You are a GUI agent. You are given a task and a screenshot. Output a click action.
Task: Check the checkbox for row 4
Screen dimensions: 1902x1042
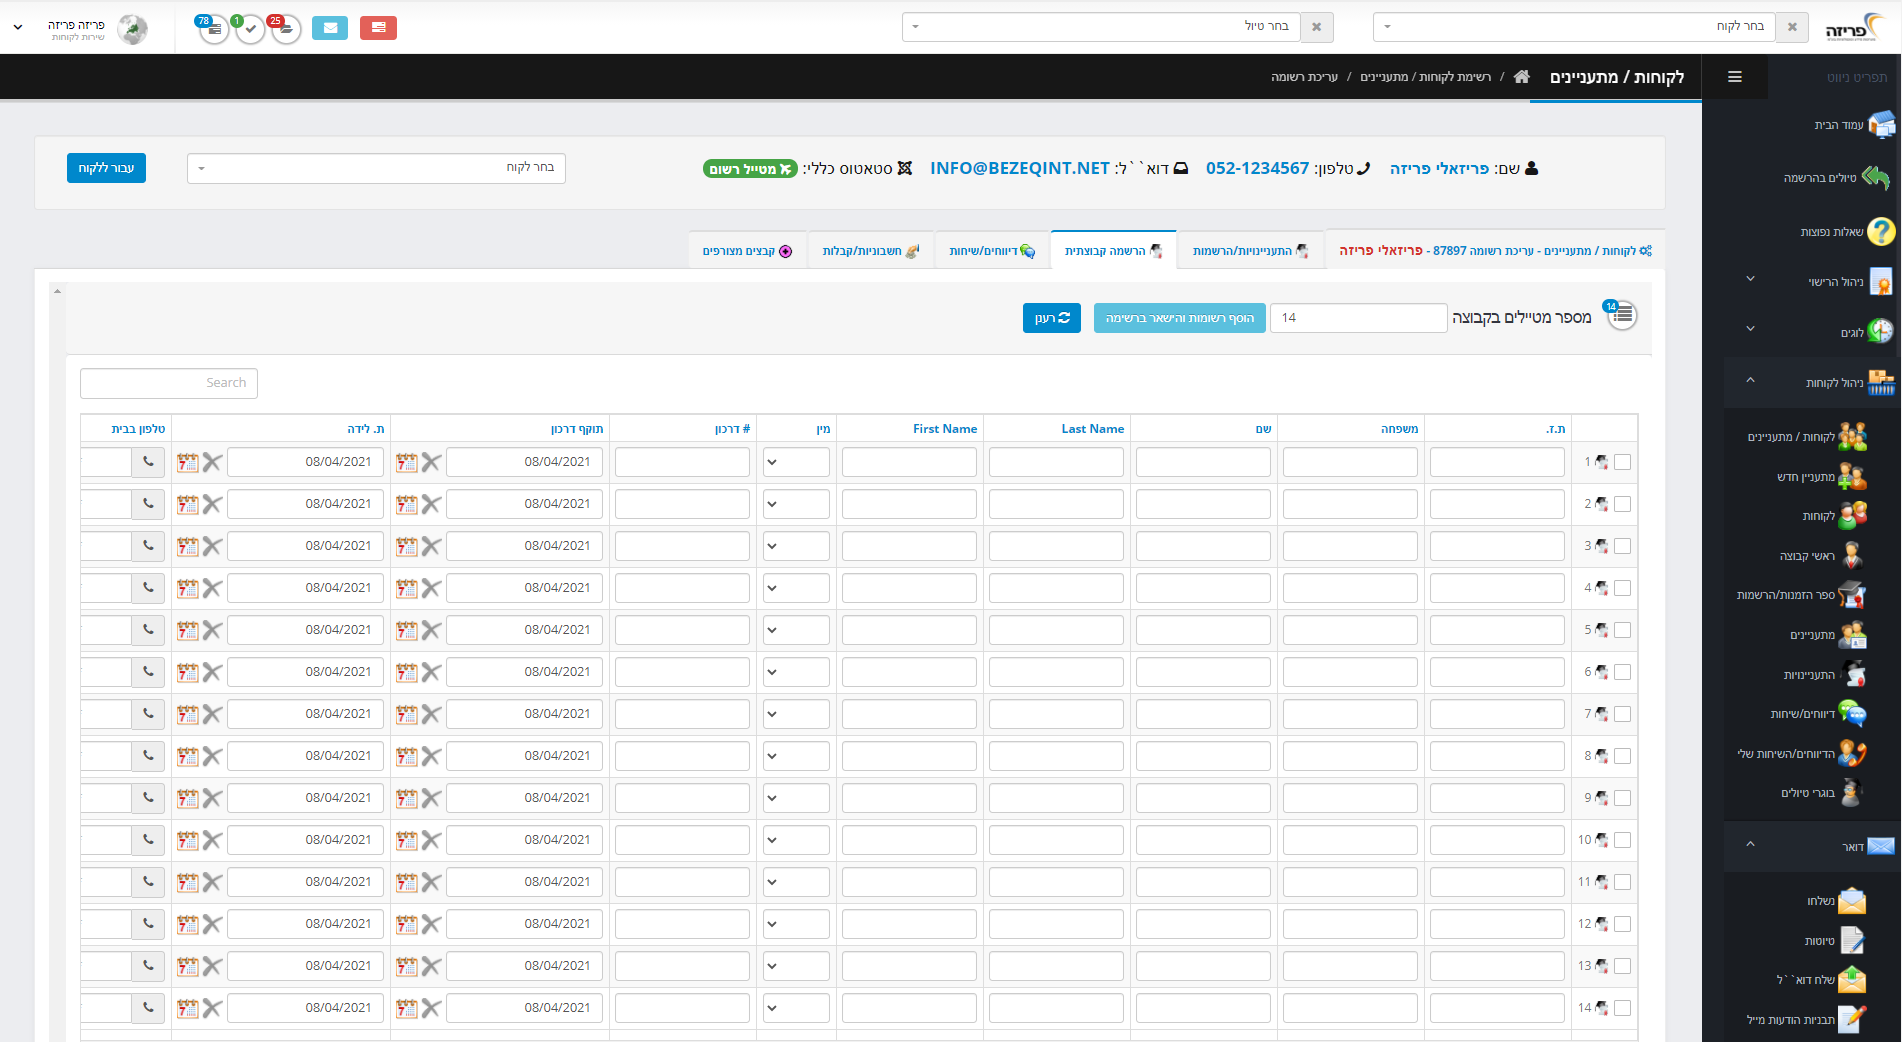pyautogui.click(x=1622, y=588)
